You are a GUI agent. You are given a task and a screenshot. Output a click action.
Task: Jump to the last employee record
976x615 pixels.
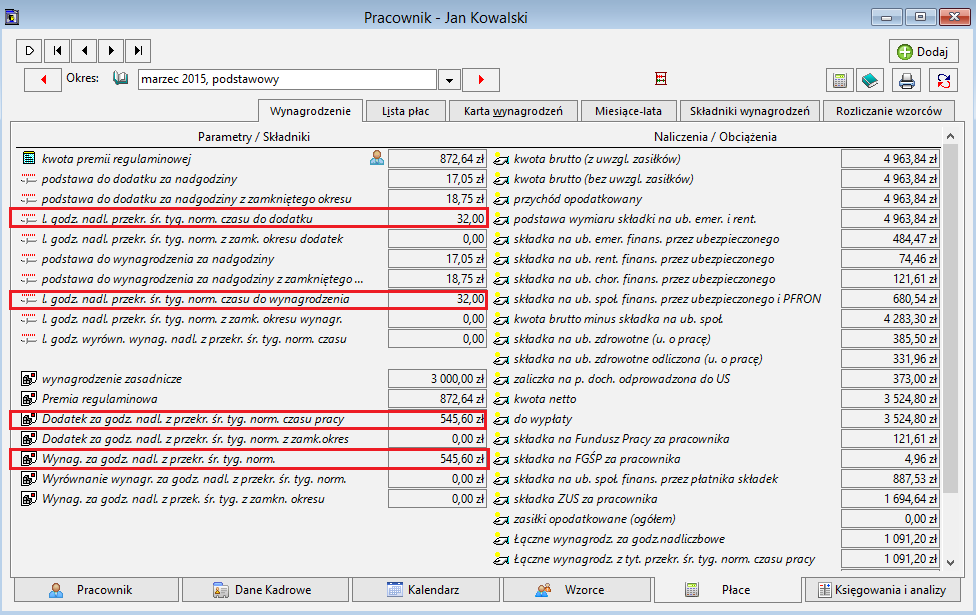tap(138, 51)
